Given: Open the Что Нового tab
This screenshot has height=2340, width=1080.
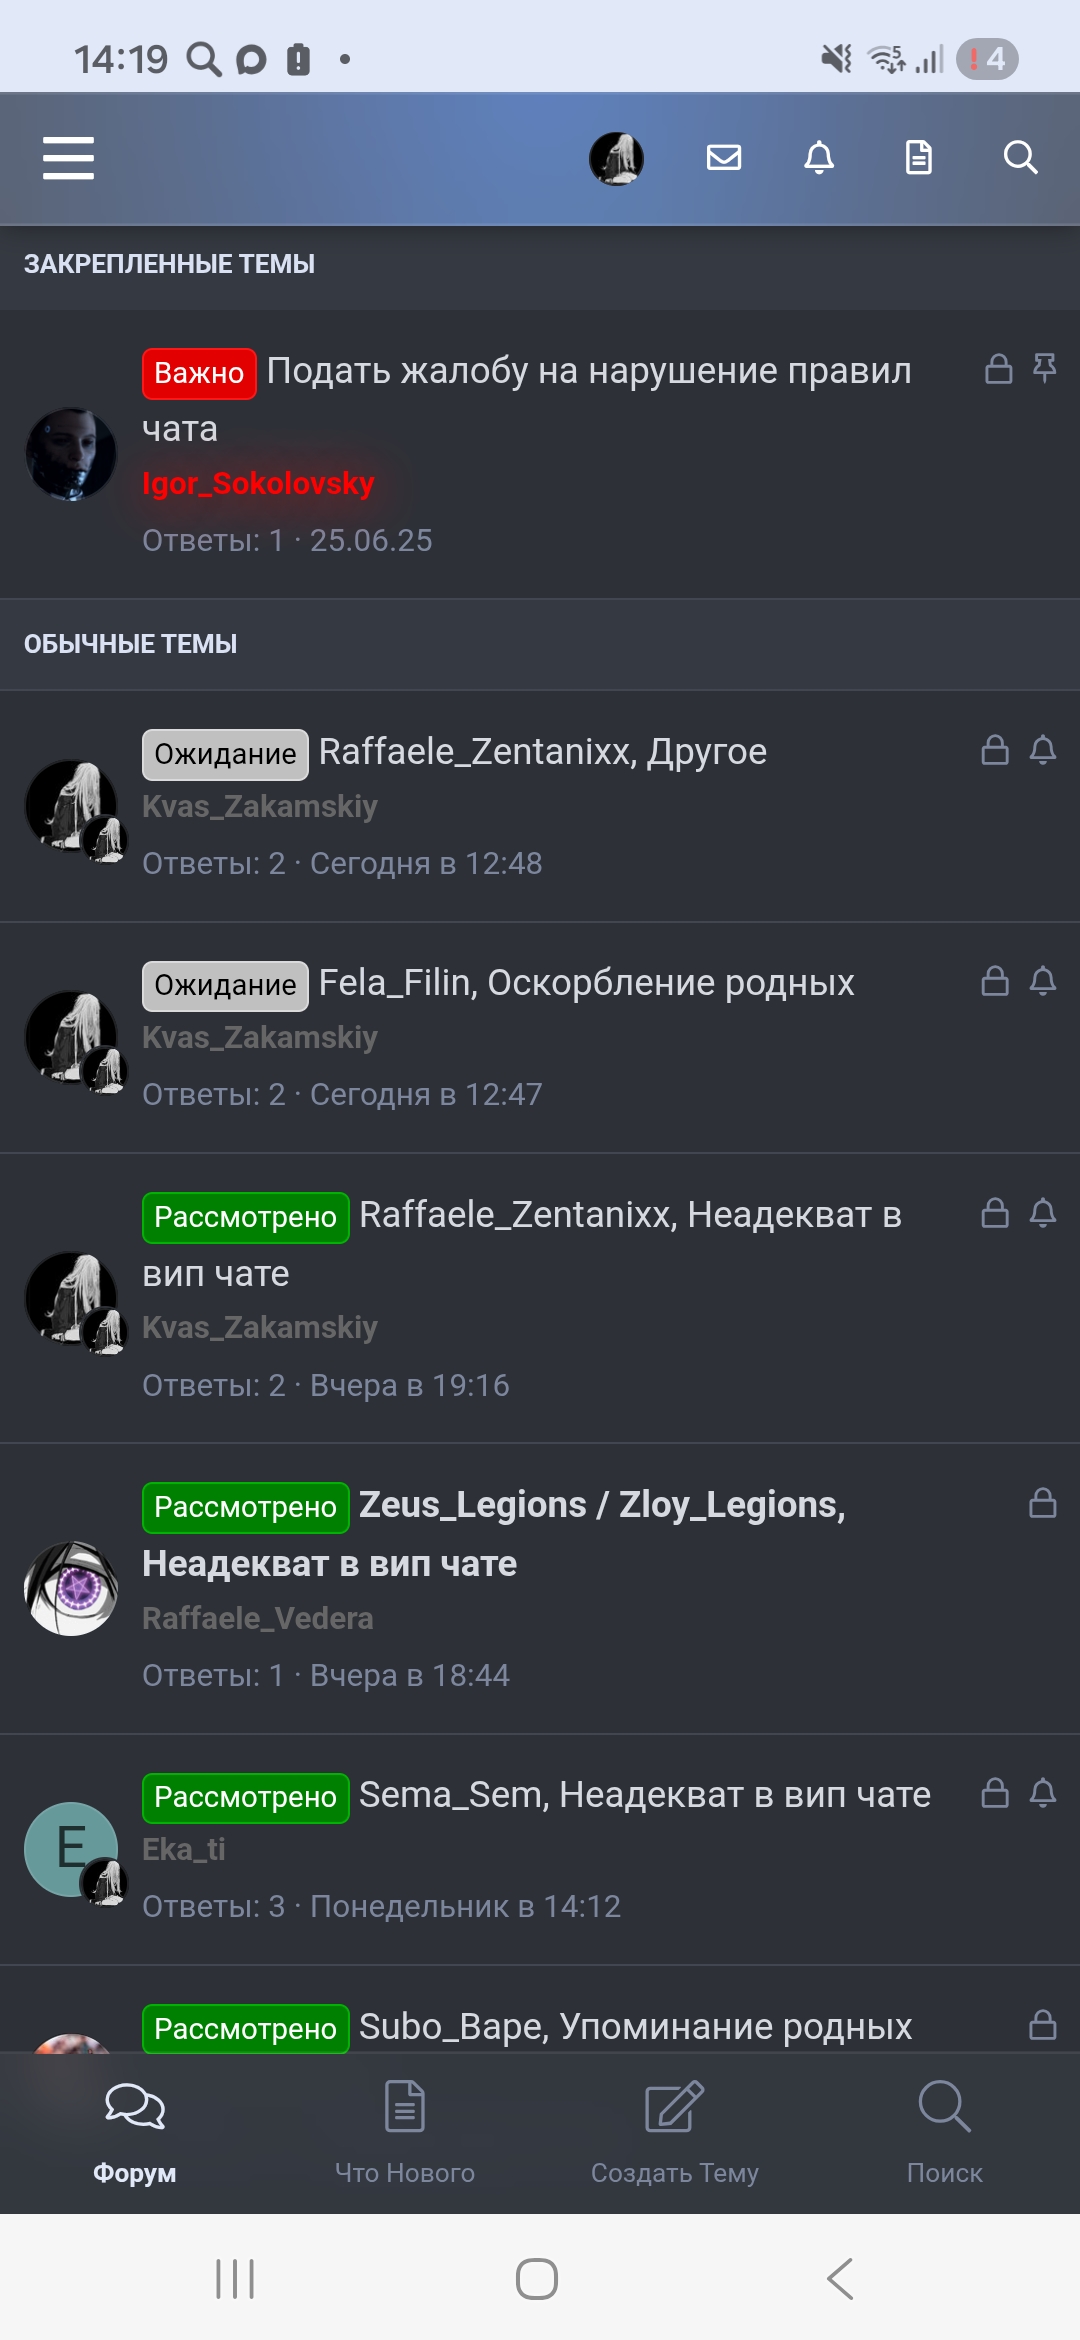Looking at the screenshot, I should (405, 2130).
